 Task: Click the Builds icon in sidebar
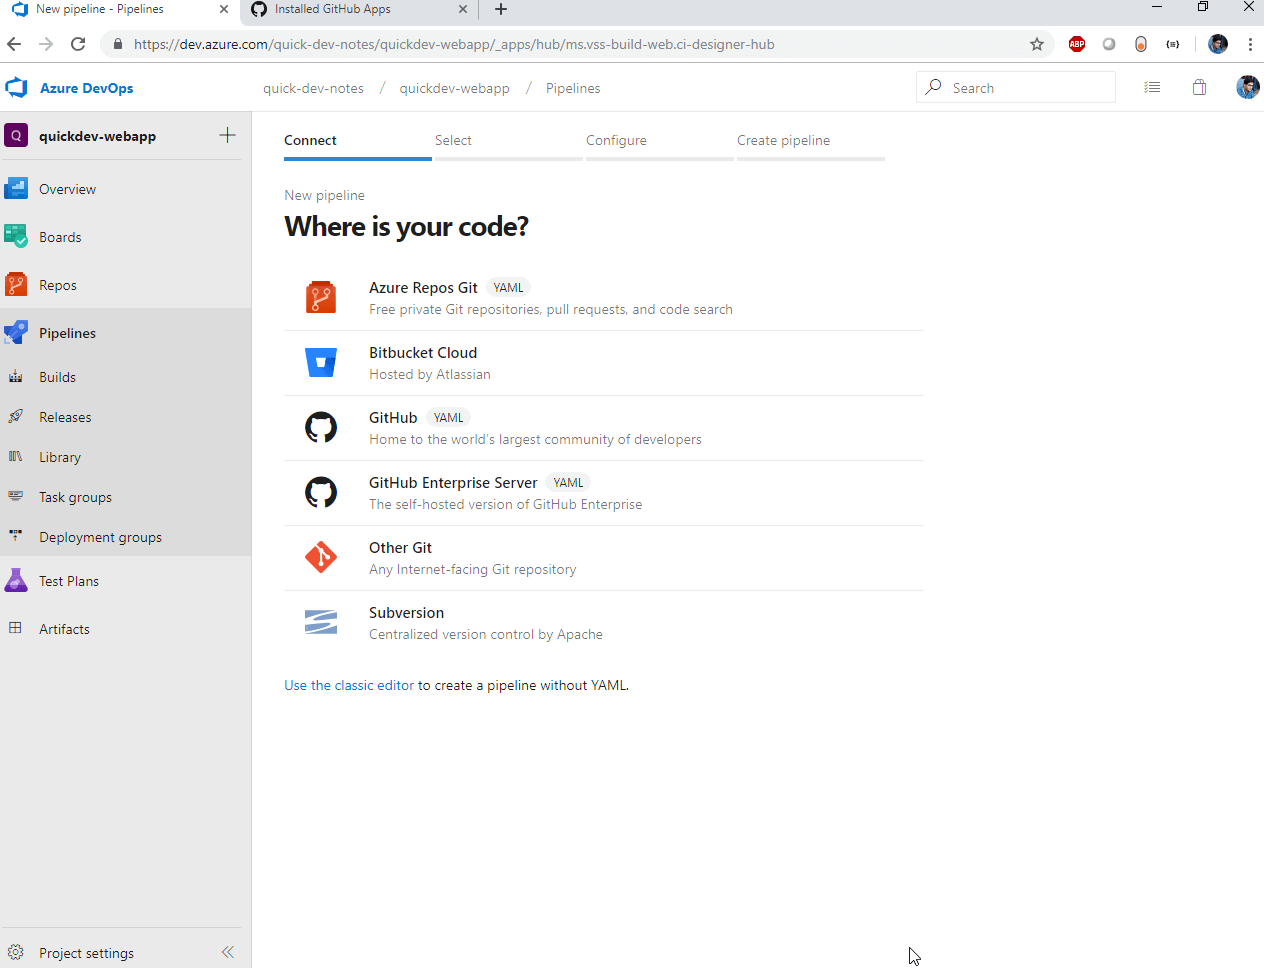pos(16,377)
